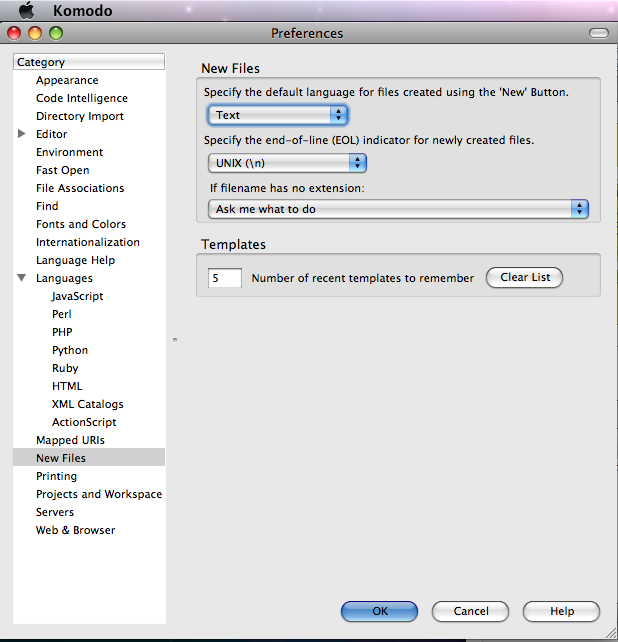Select Code Intelligence in the category list
The width and height of the screenshot is (618, 642).
(x=82, y=98)
